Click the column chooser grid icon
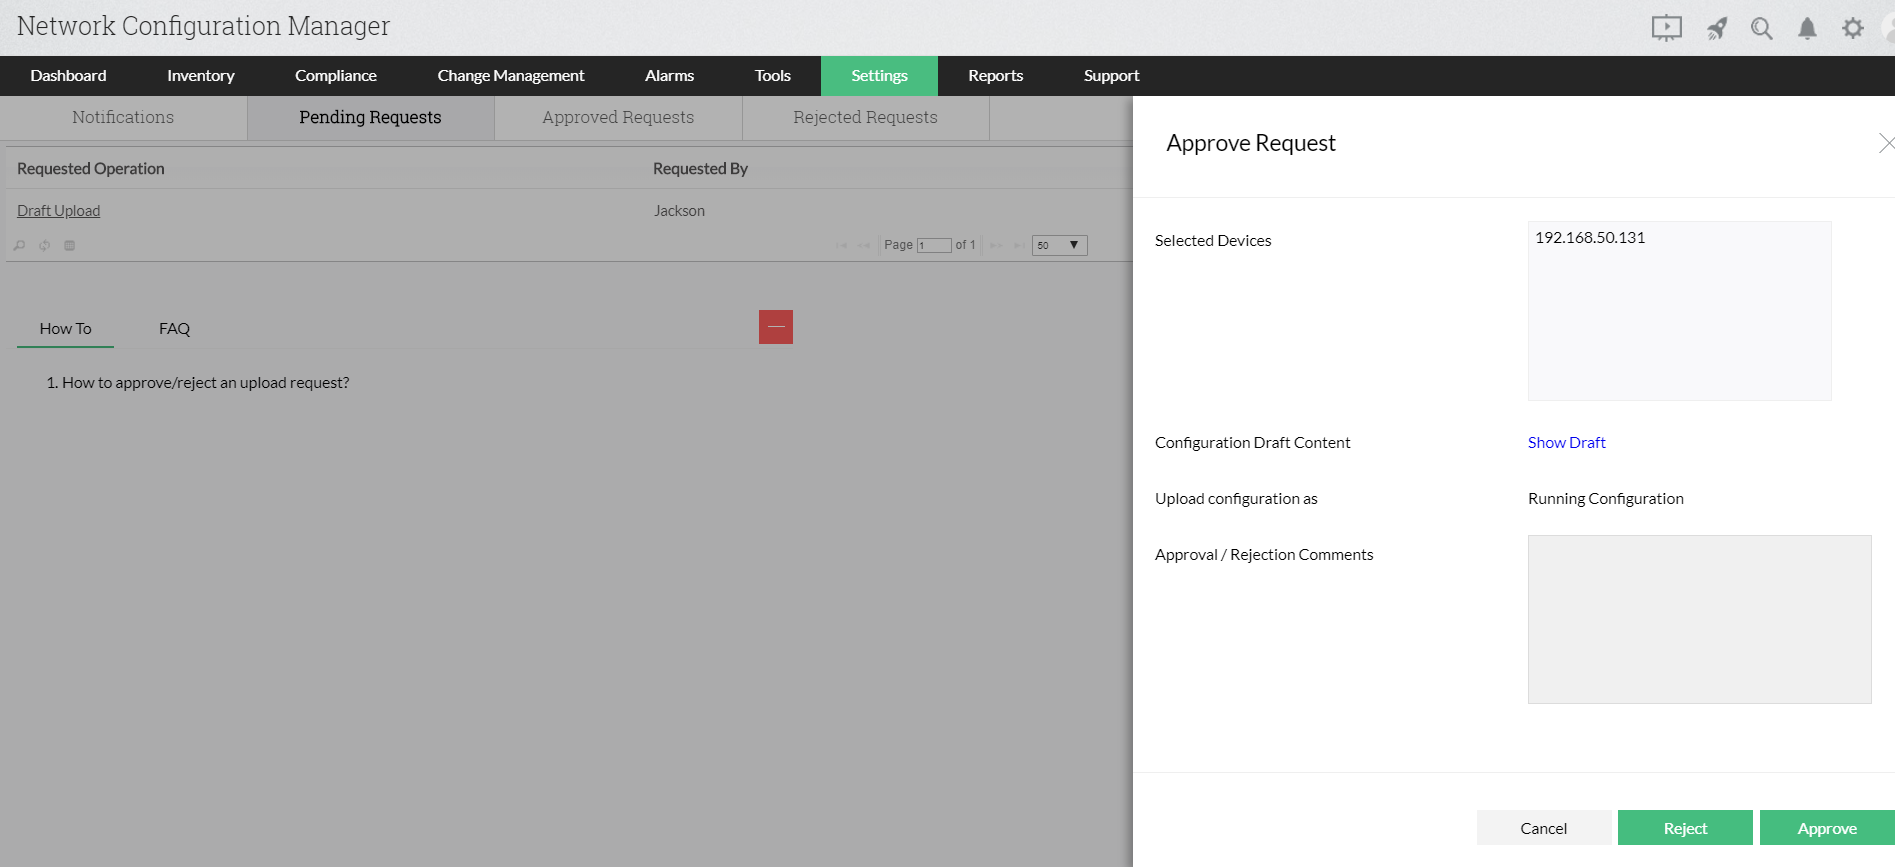This screenshot has width=1895, height=867. point(70,245)
